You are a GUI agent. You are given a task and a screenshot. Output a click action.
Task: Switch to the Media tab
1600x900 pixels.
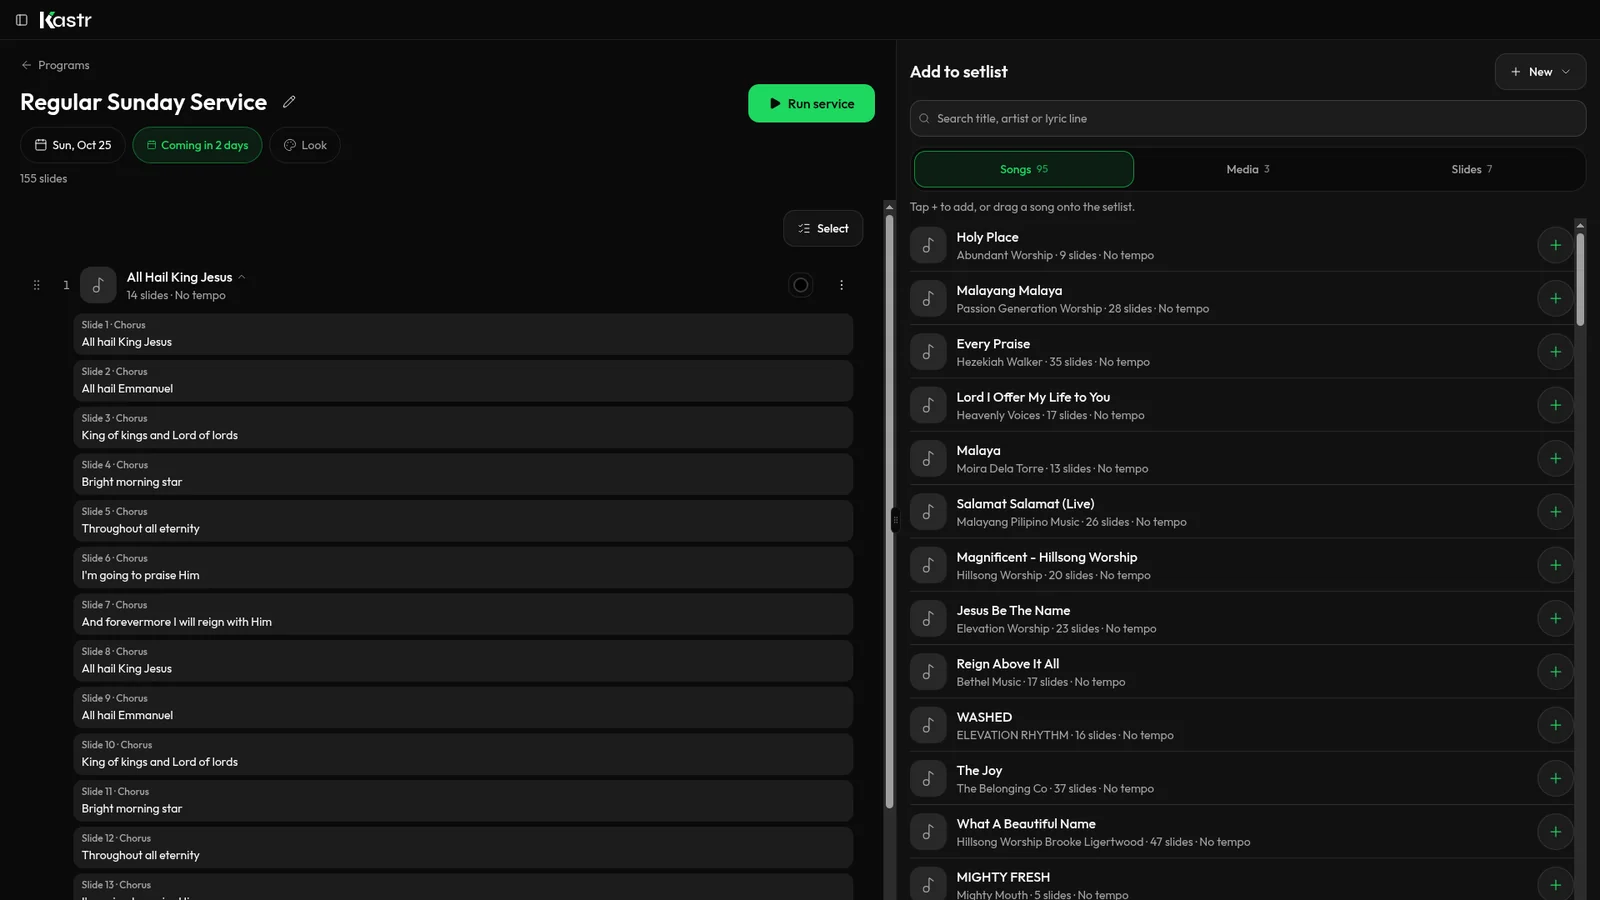1248,169
